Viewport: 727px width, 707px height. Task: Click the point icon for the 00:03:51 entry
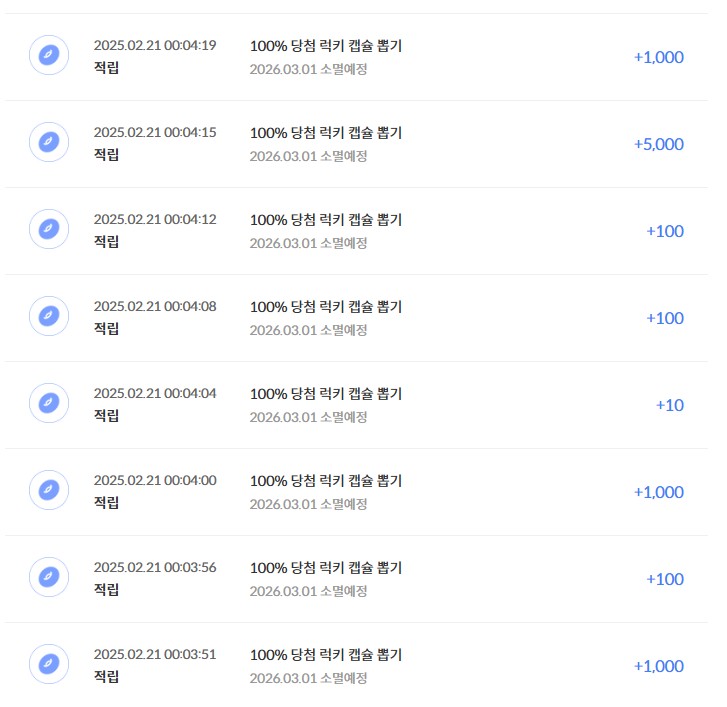pos(49,664)
